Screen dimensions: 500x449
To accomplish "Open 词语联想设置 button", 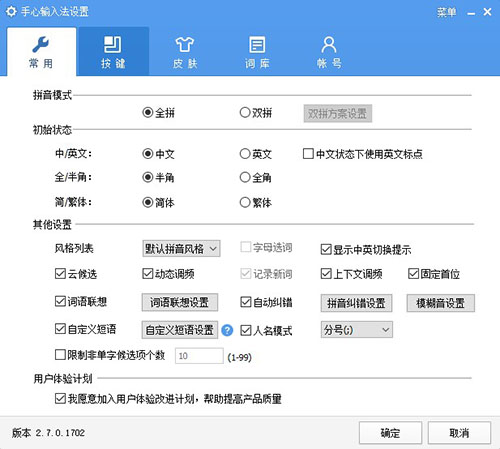I will (x=180, y=302).
